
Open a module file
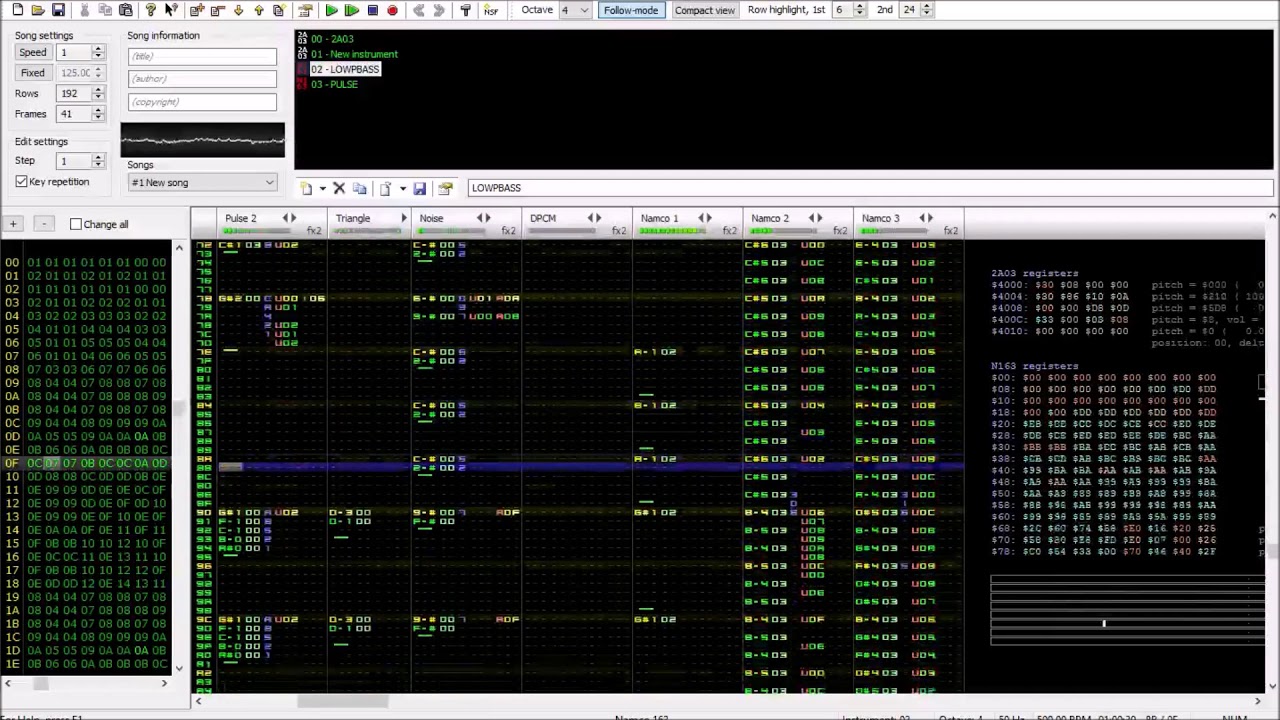tap(37, 10)
